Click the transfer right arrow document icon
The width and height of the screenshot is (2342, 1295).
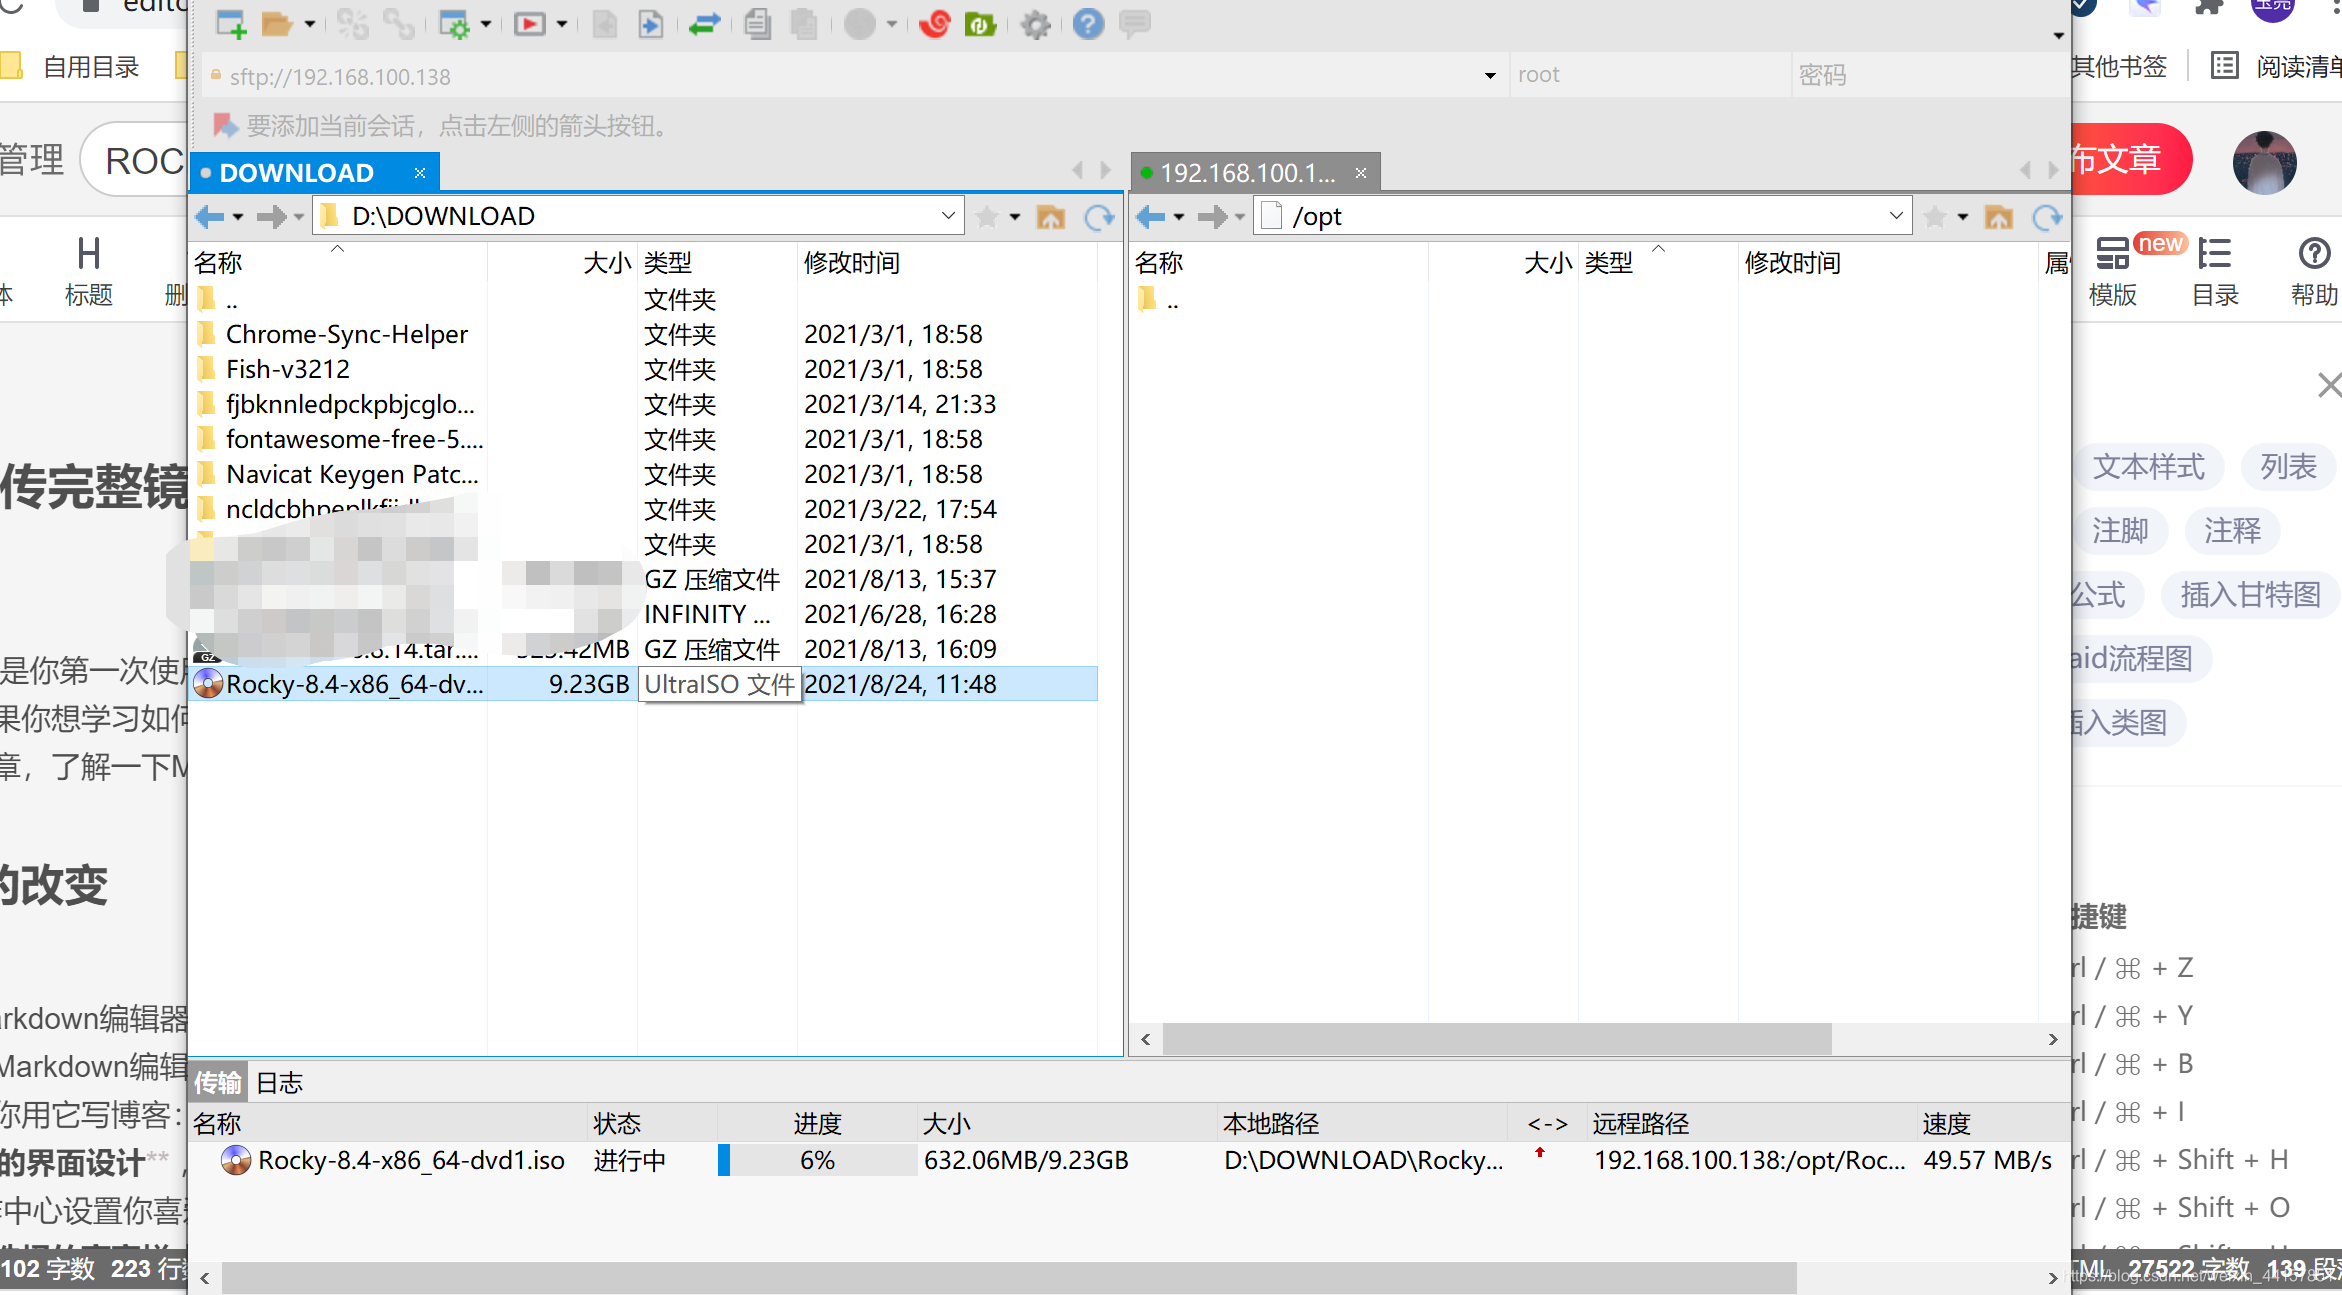tap(651, 23)
